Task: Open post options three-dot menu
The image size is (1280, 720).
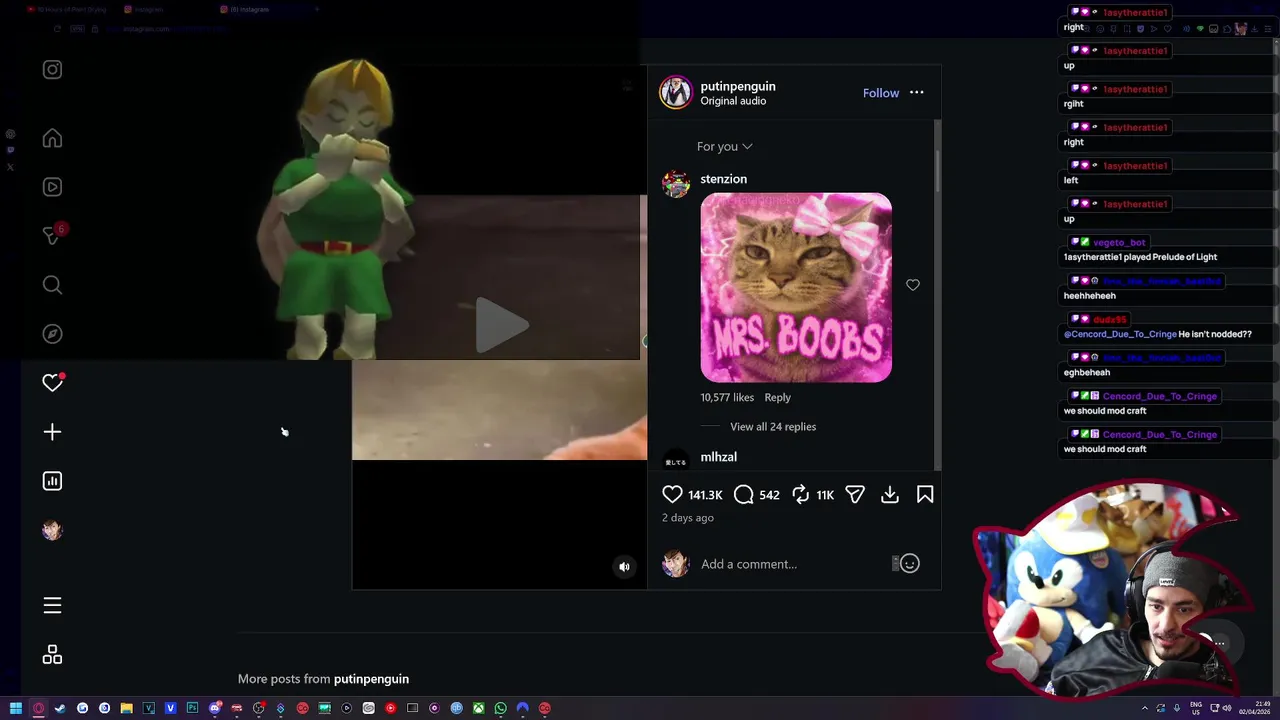Action: coord(917,93)
